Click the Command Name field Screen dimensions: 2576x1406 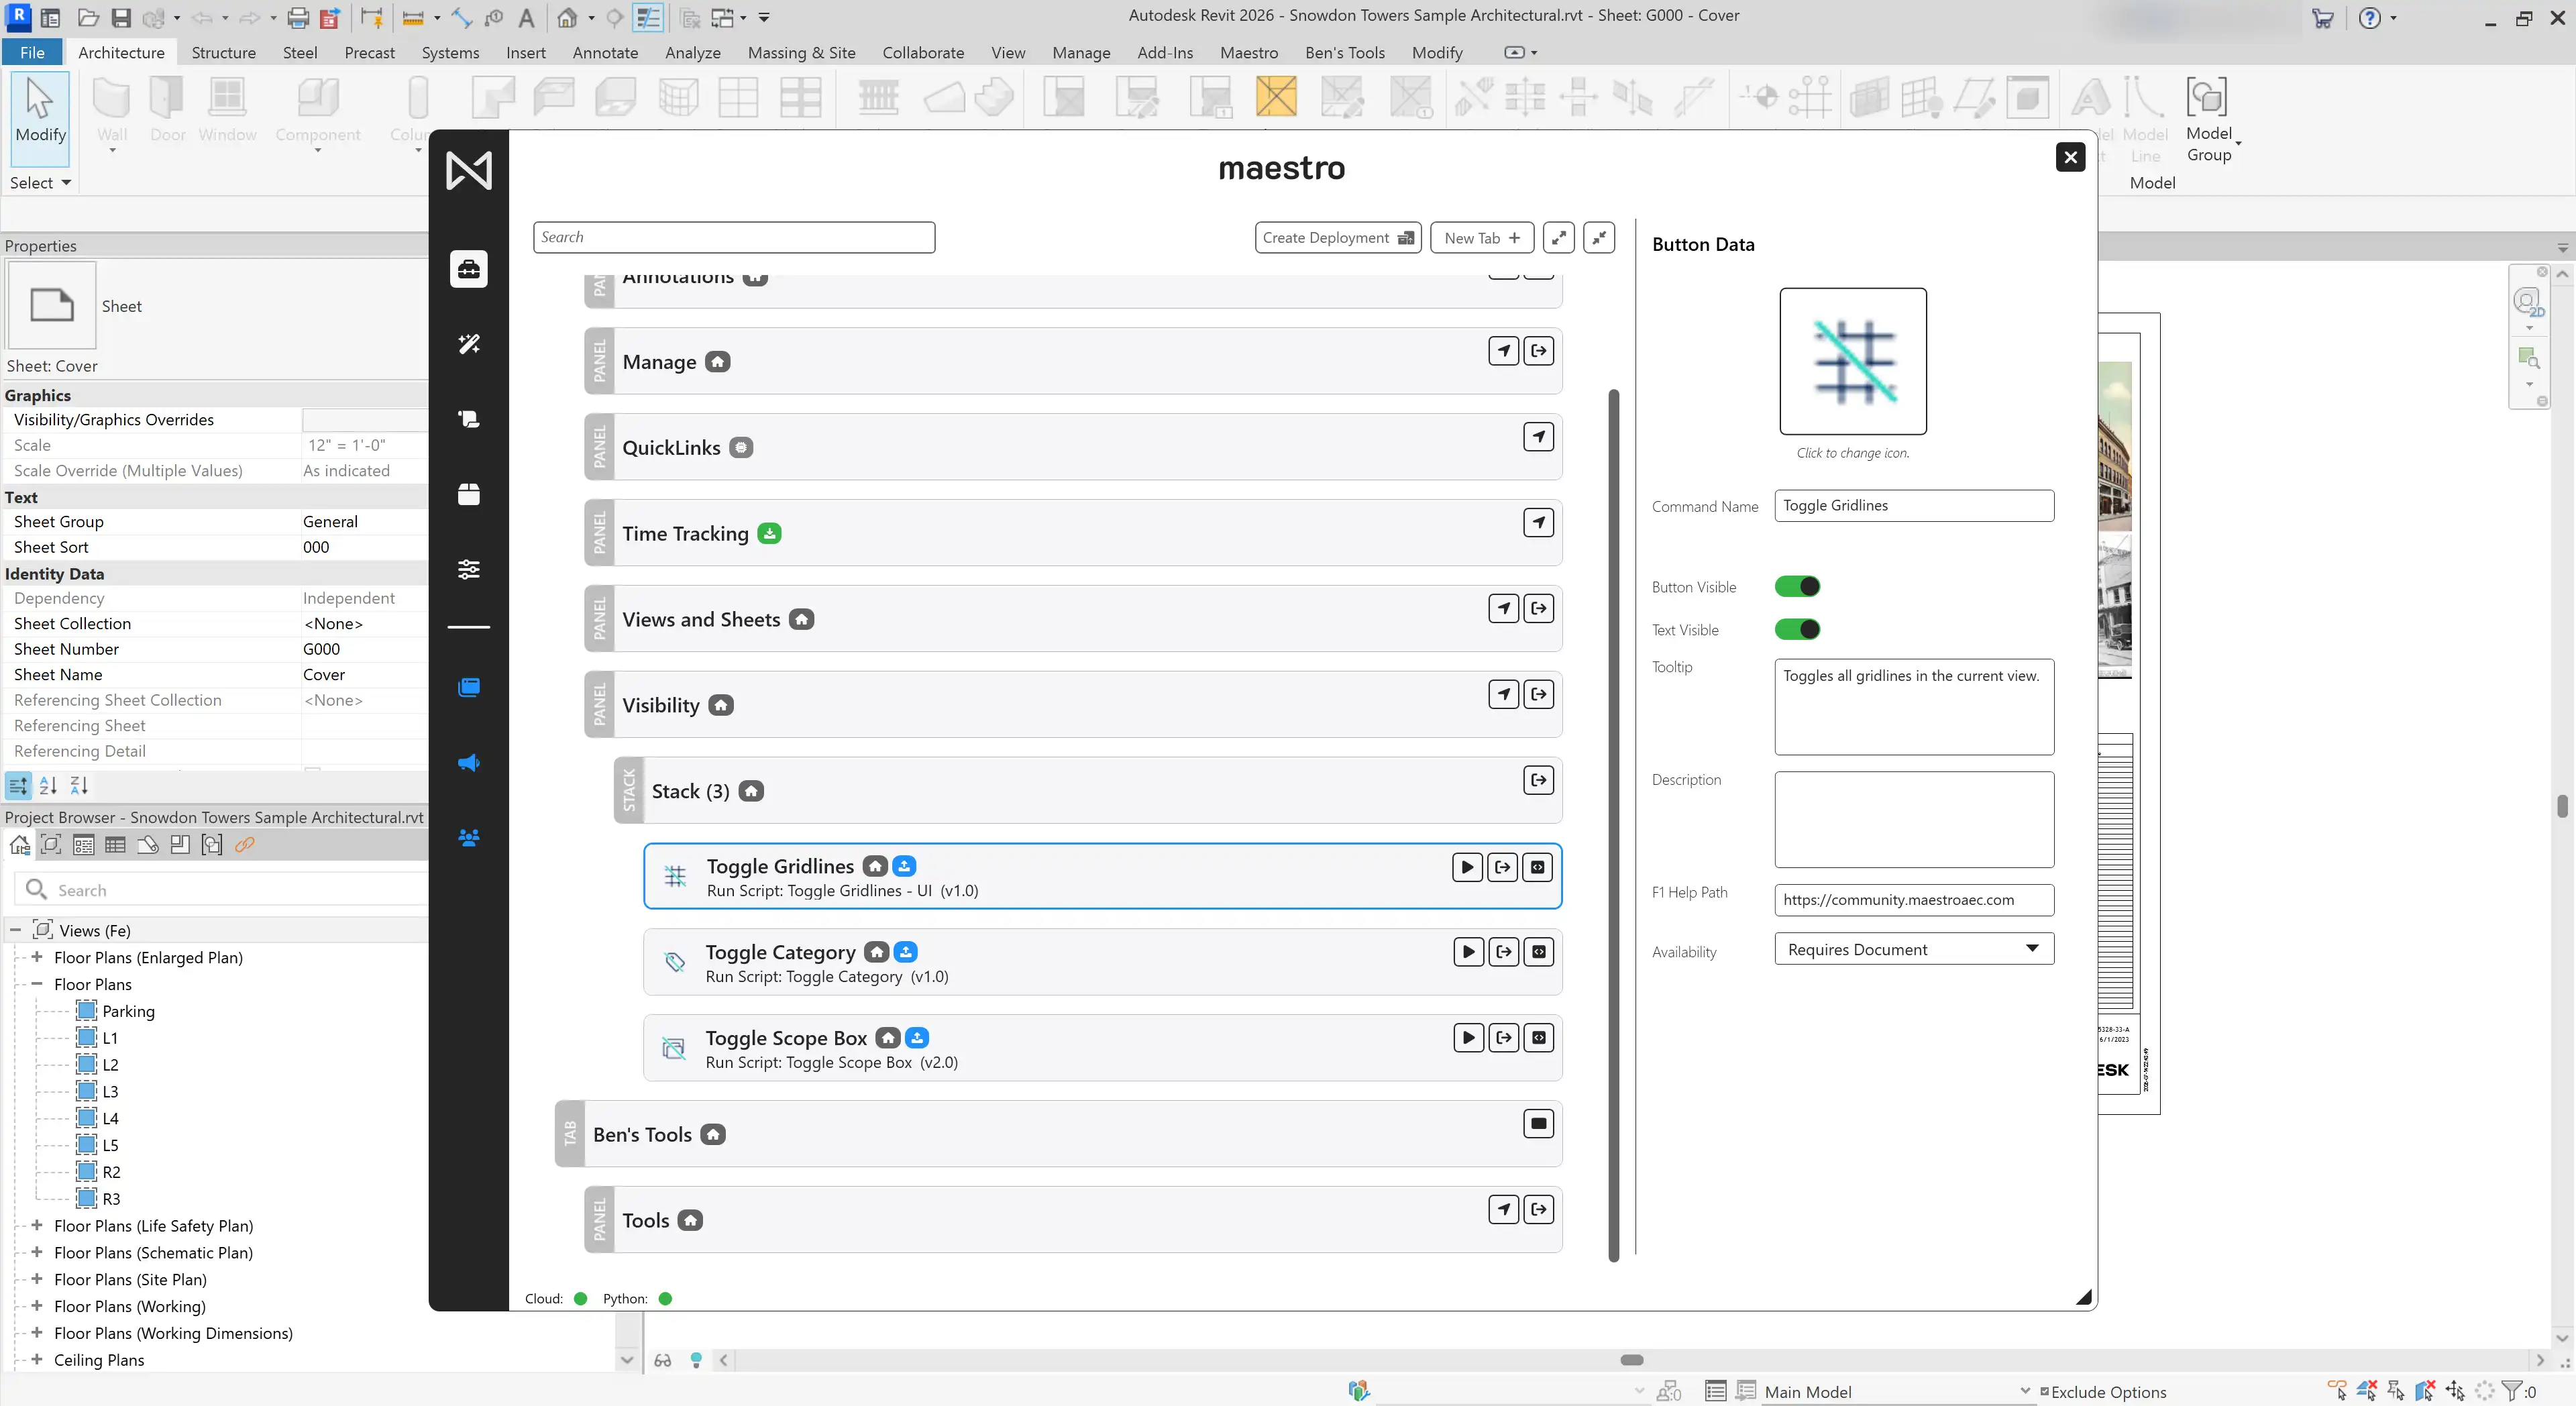(x=1914, y=506)
